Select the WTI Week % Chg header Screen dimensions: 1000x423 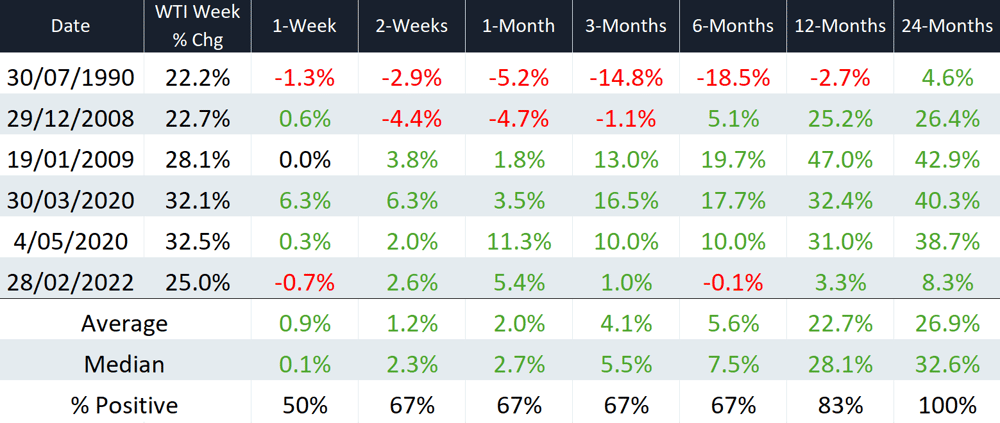pyautogui.click(x=198, y=26)
